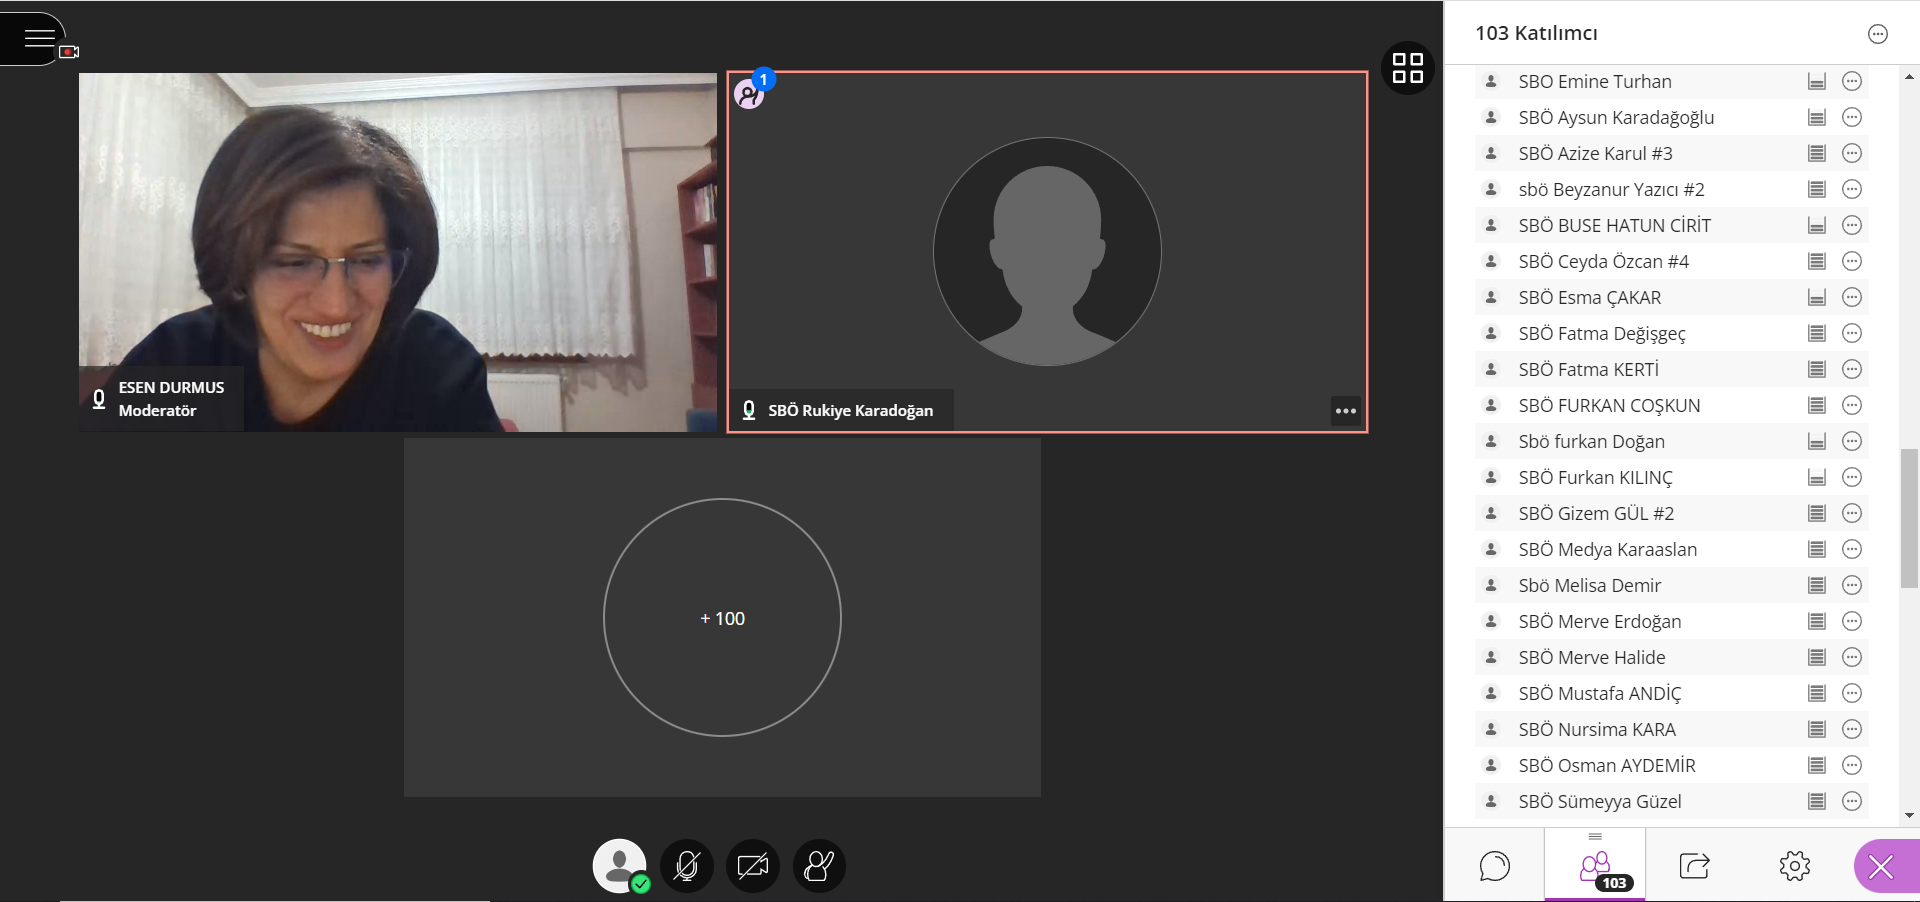
Task: Select ESEN DURMUS moderator video tile
Action: pyautogui.click(x=398, y=252)
